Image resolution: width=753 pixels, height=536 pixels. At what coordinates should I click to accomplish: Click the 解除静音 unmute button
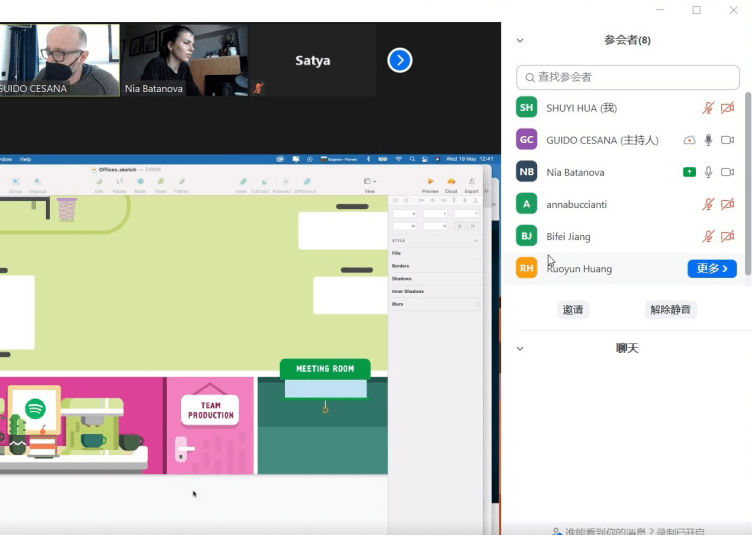pos(670,310)
